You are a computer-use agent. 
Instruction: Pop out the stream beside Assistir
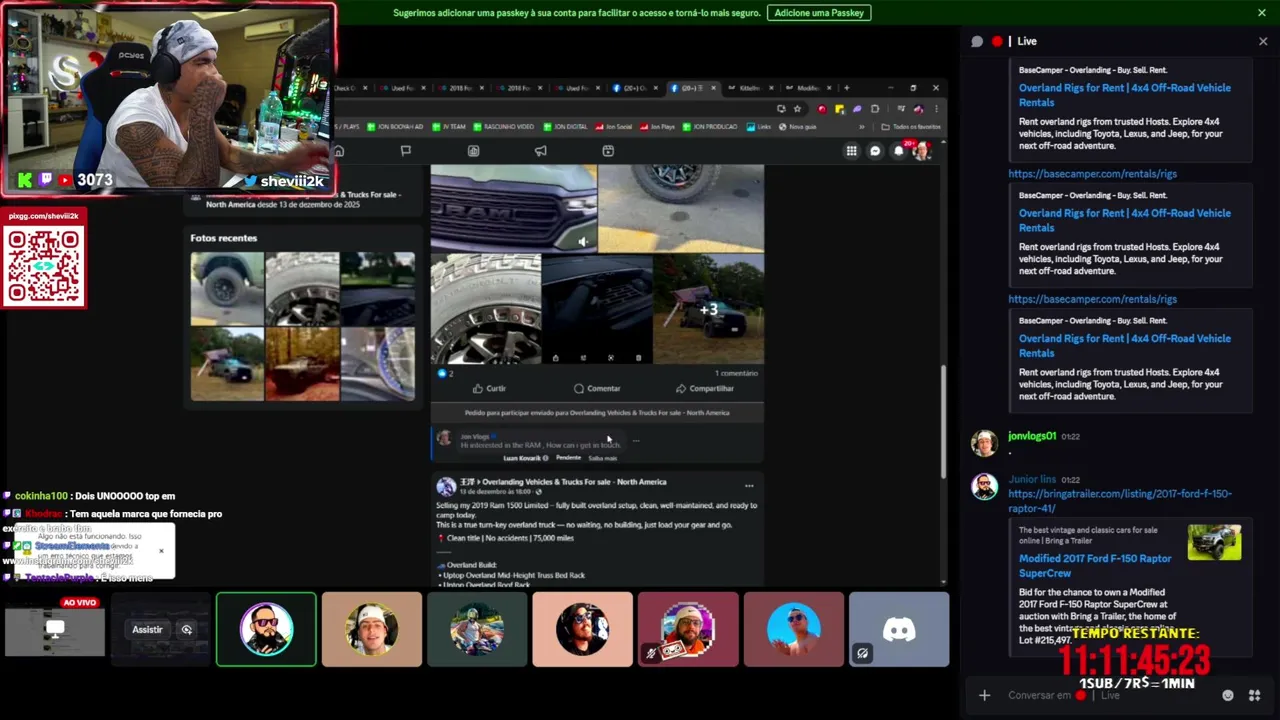(x=186, y=629)
